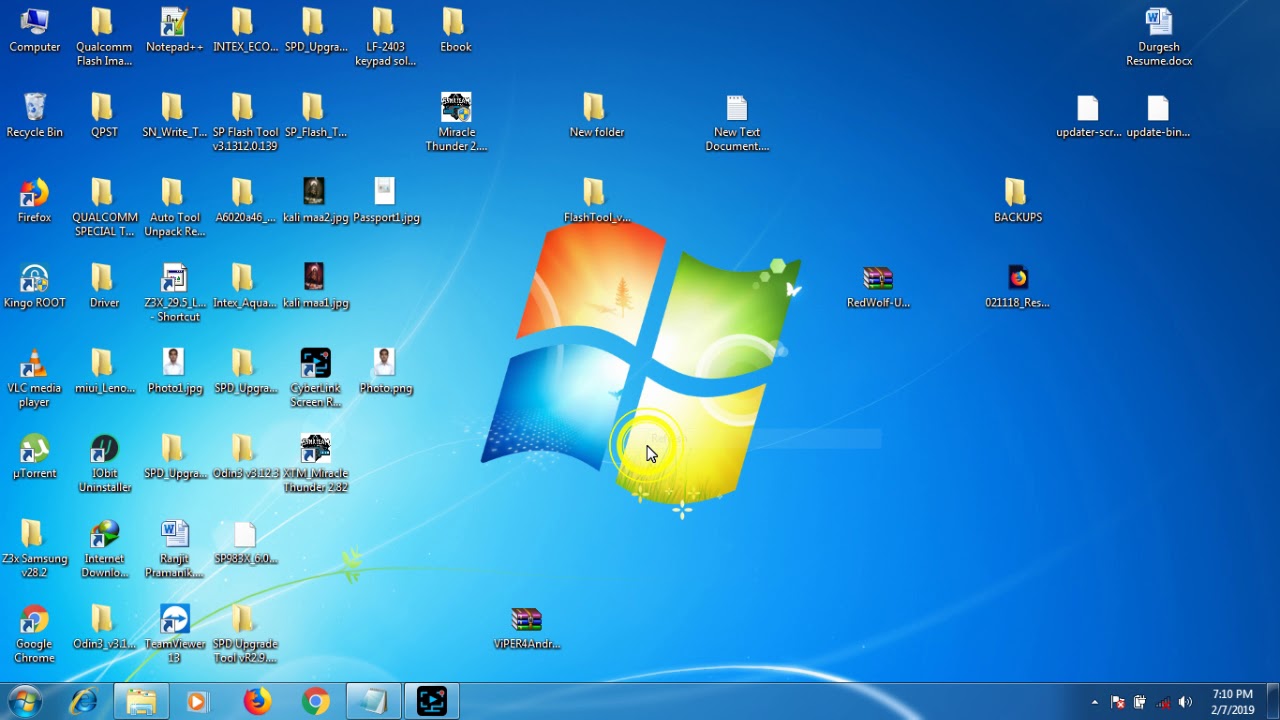Open the New folder icon

point(596,115)
